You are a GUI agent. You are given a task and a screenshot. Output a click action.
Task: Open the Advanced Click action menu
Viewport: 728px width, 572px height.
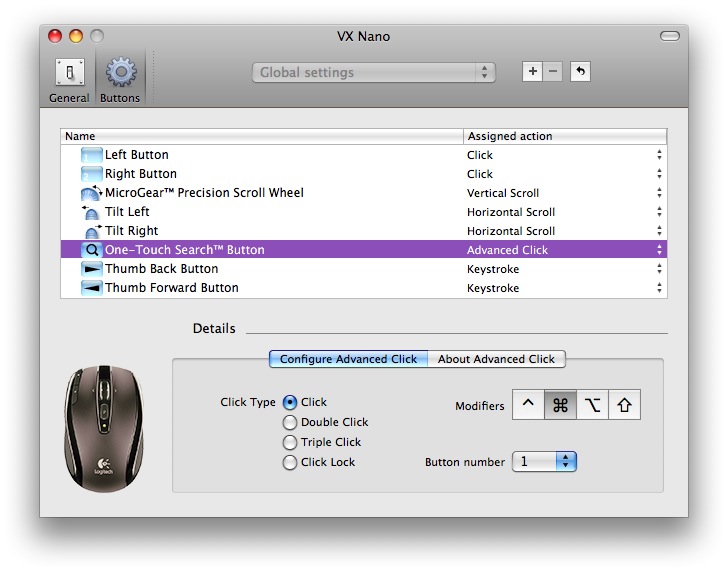[659, 250]
